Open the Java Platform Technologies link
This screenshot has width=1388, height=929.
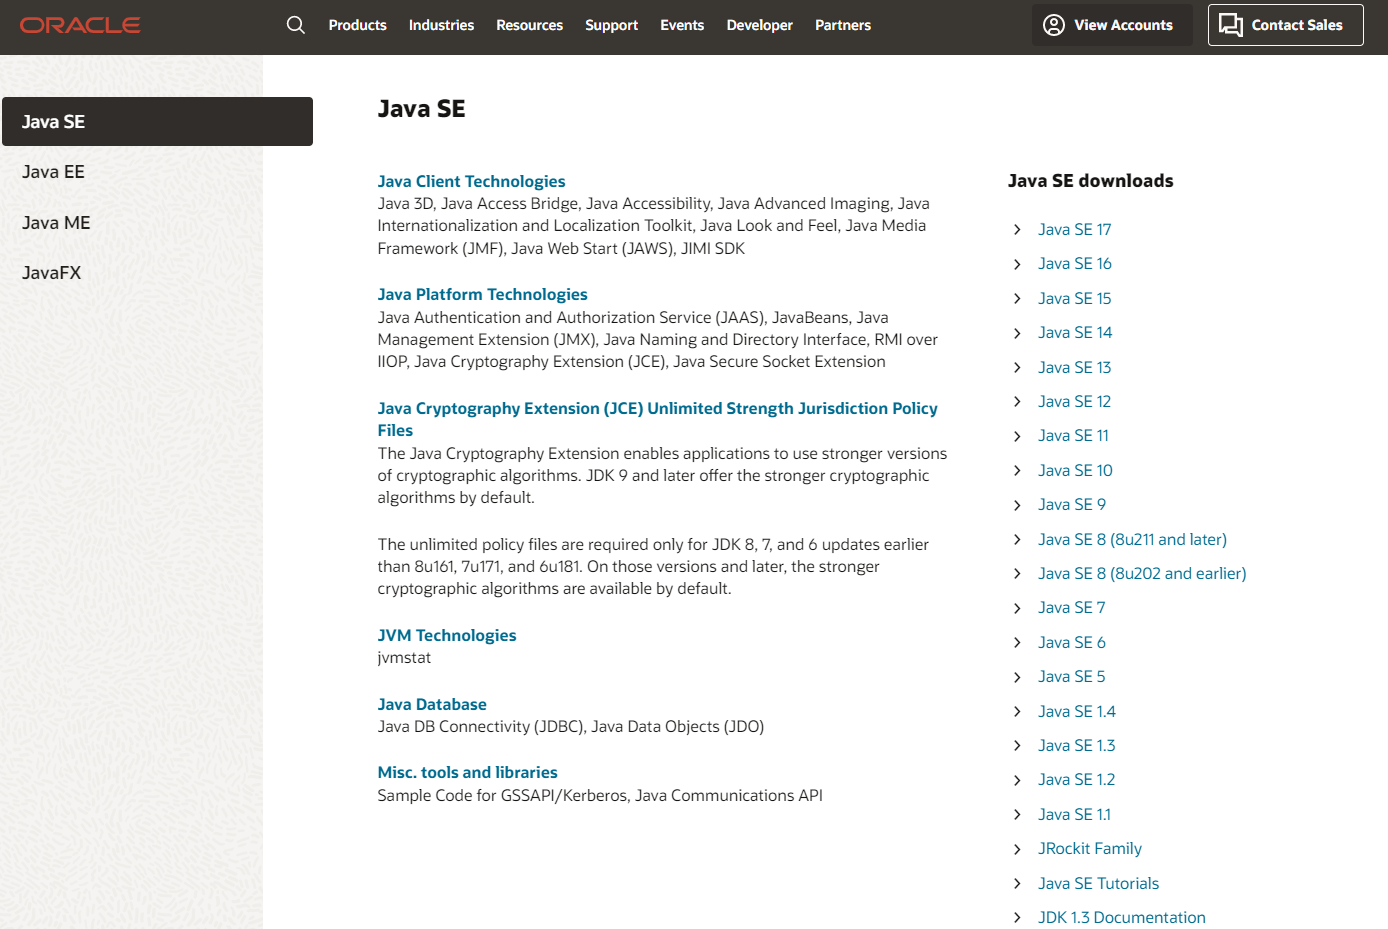pos(482,294)
